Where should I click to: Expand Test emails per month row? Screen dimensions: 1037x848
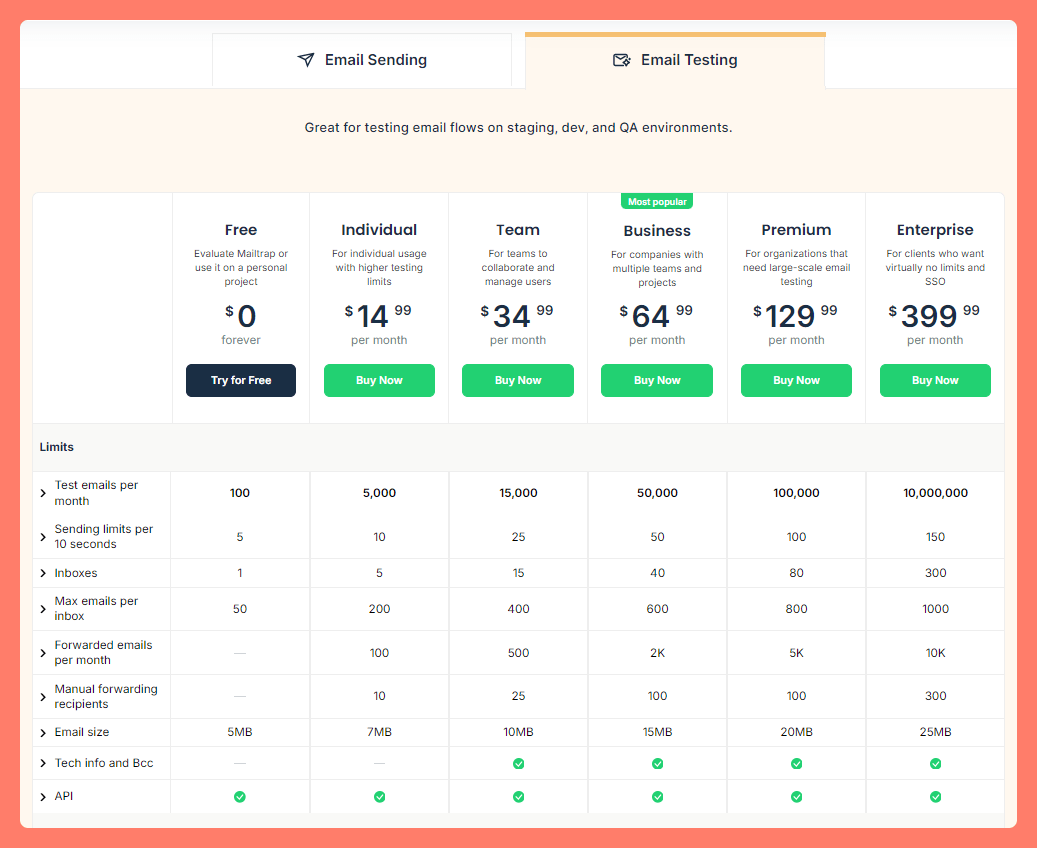click(x=43, y=493)
